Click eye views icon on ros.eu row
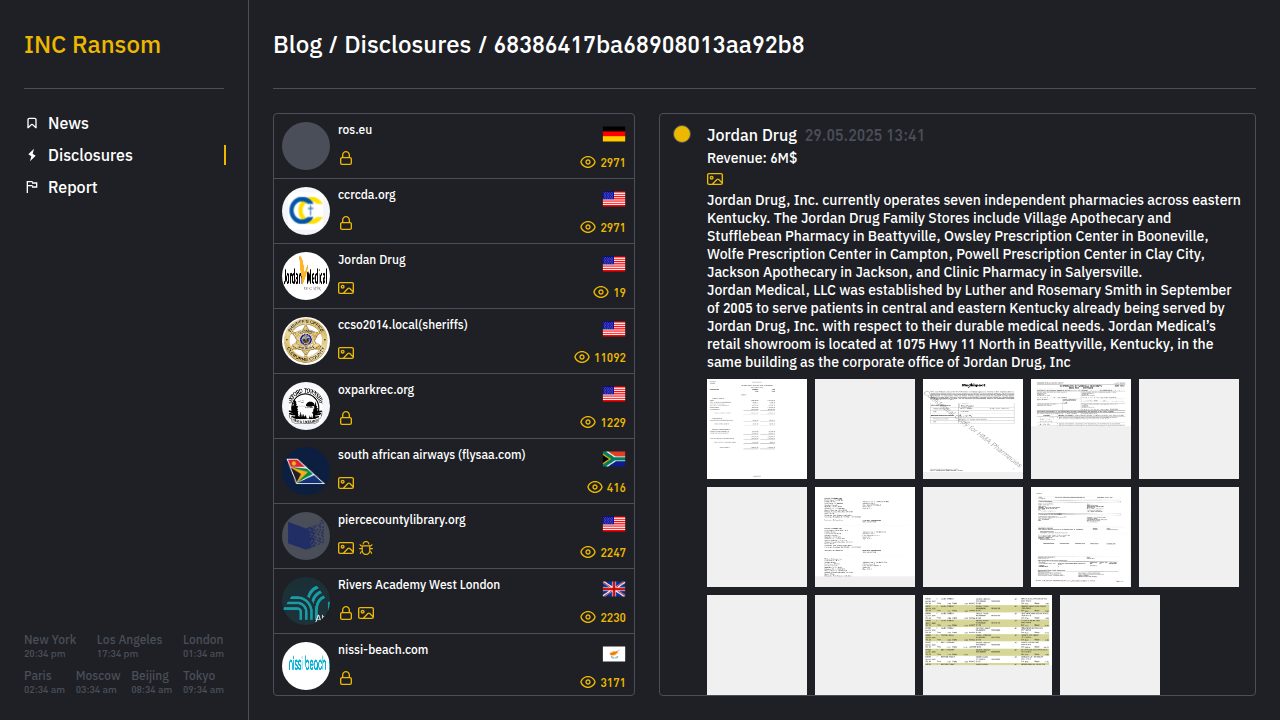 coord(588,162)
